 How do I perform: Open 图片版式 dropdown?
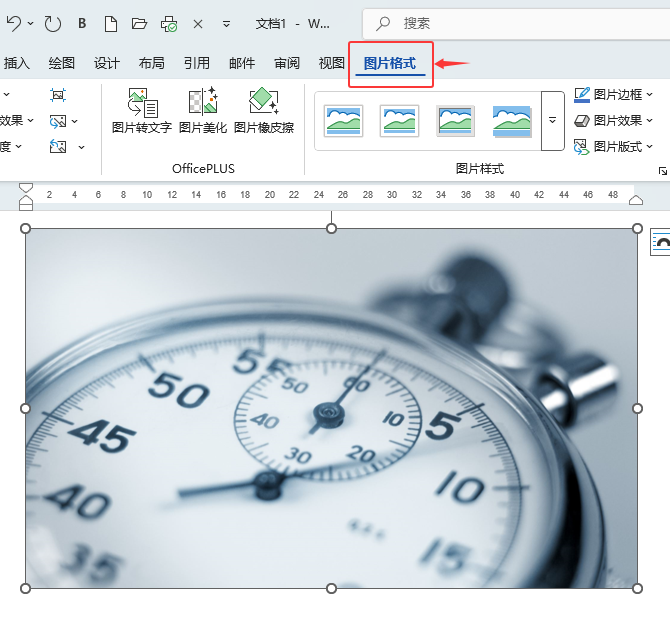click(614, 147)
